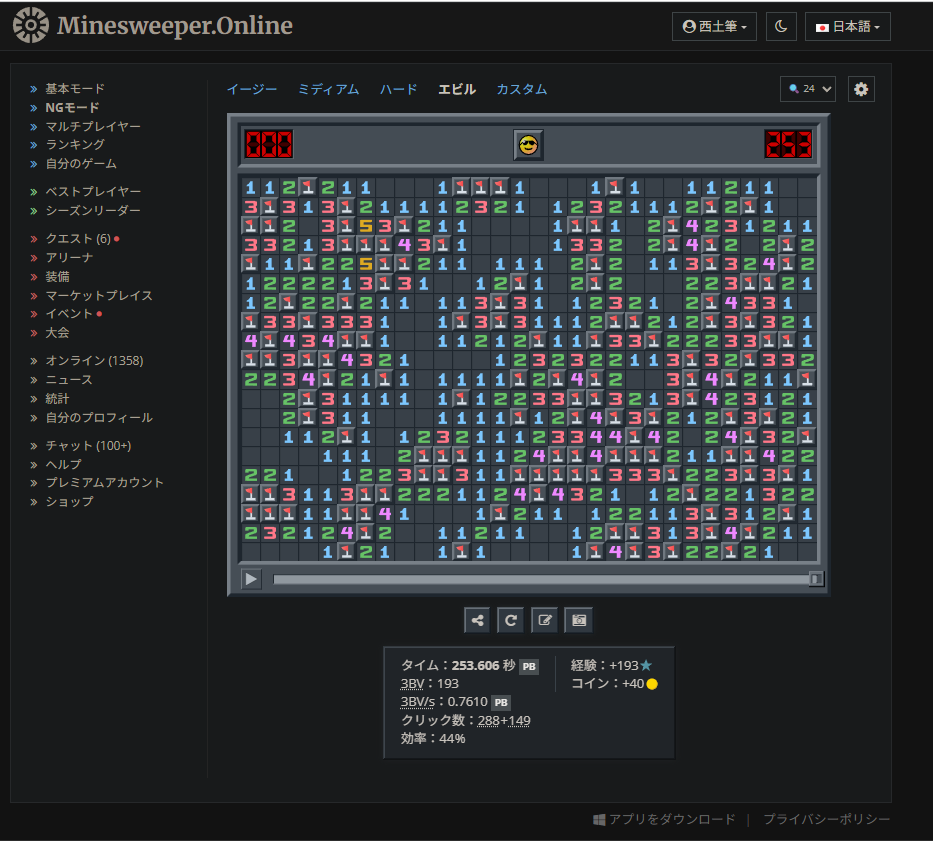933x841 pixels.
Task: Click the magnifier zoom icon
Action: tap(793, 89)
